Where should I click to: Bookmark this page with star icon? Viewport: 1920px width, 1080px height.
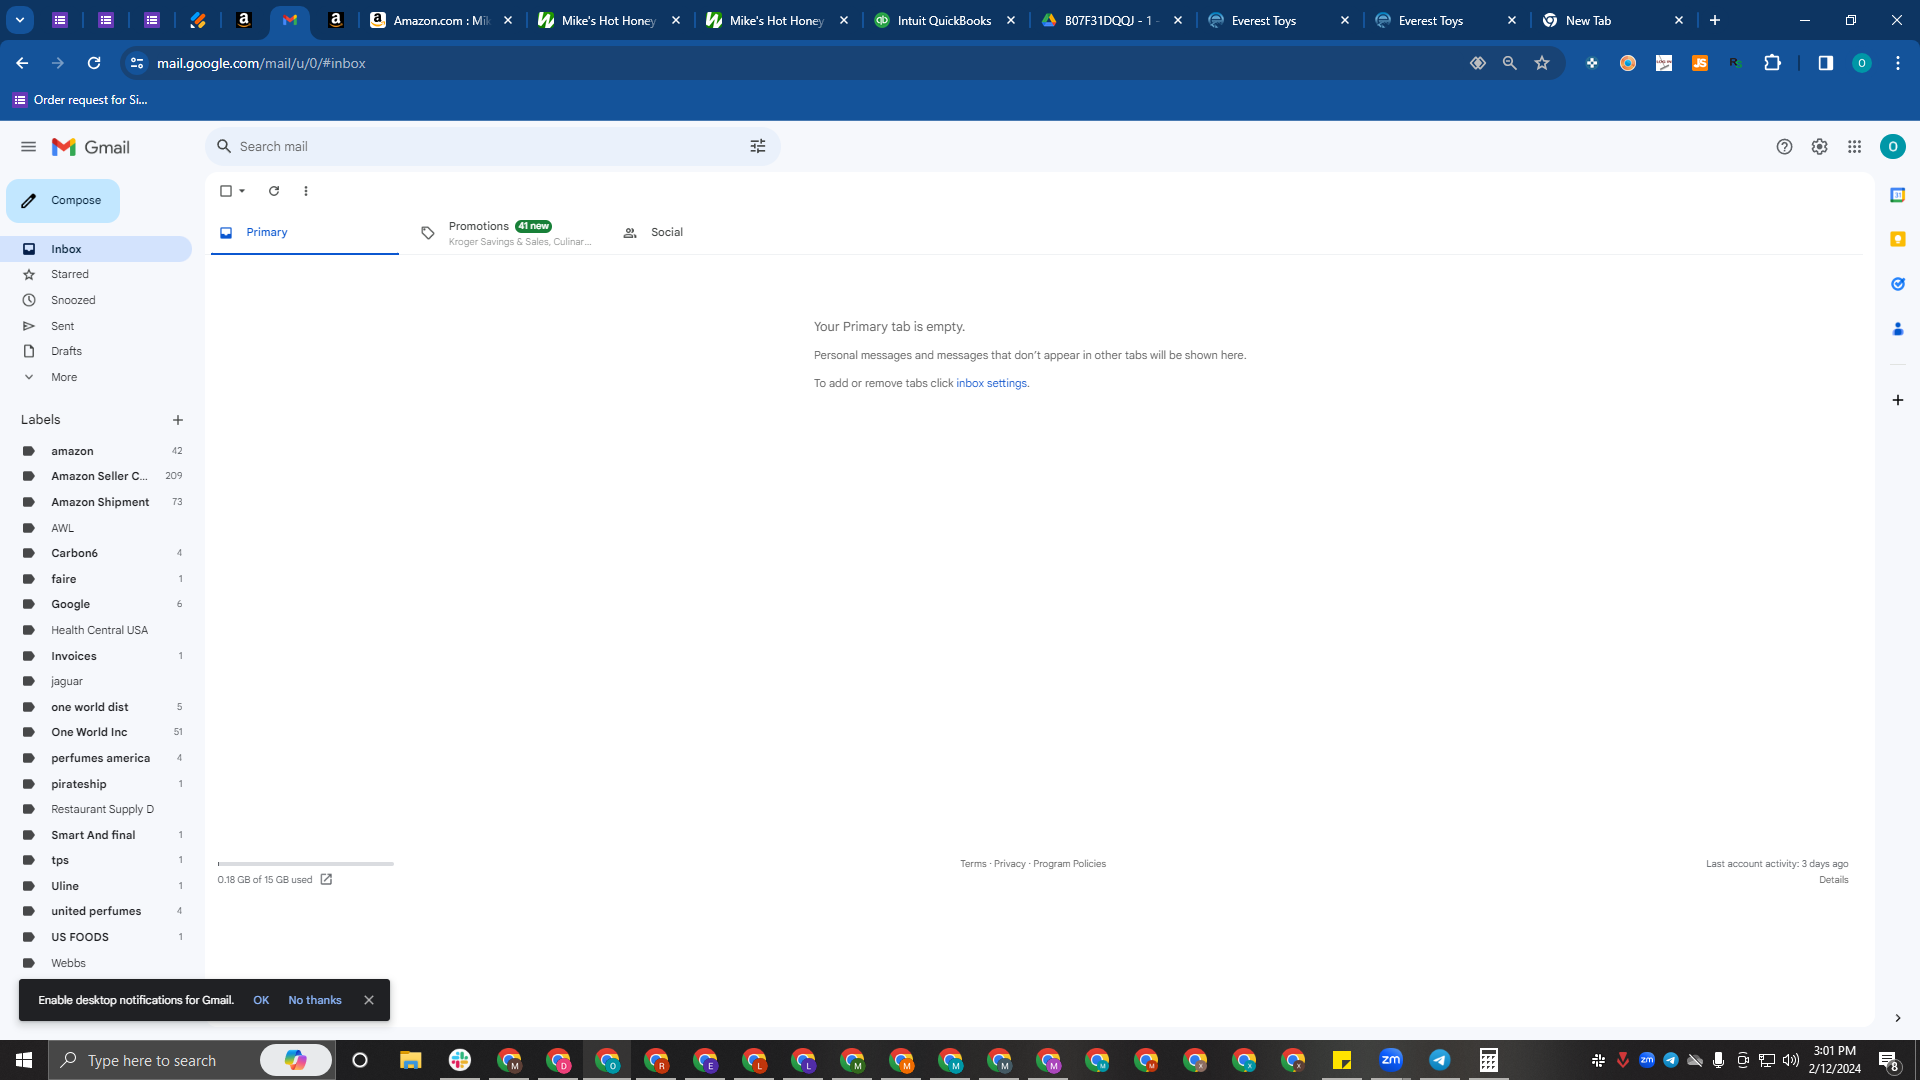click(x=1542, y=63)
